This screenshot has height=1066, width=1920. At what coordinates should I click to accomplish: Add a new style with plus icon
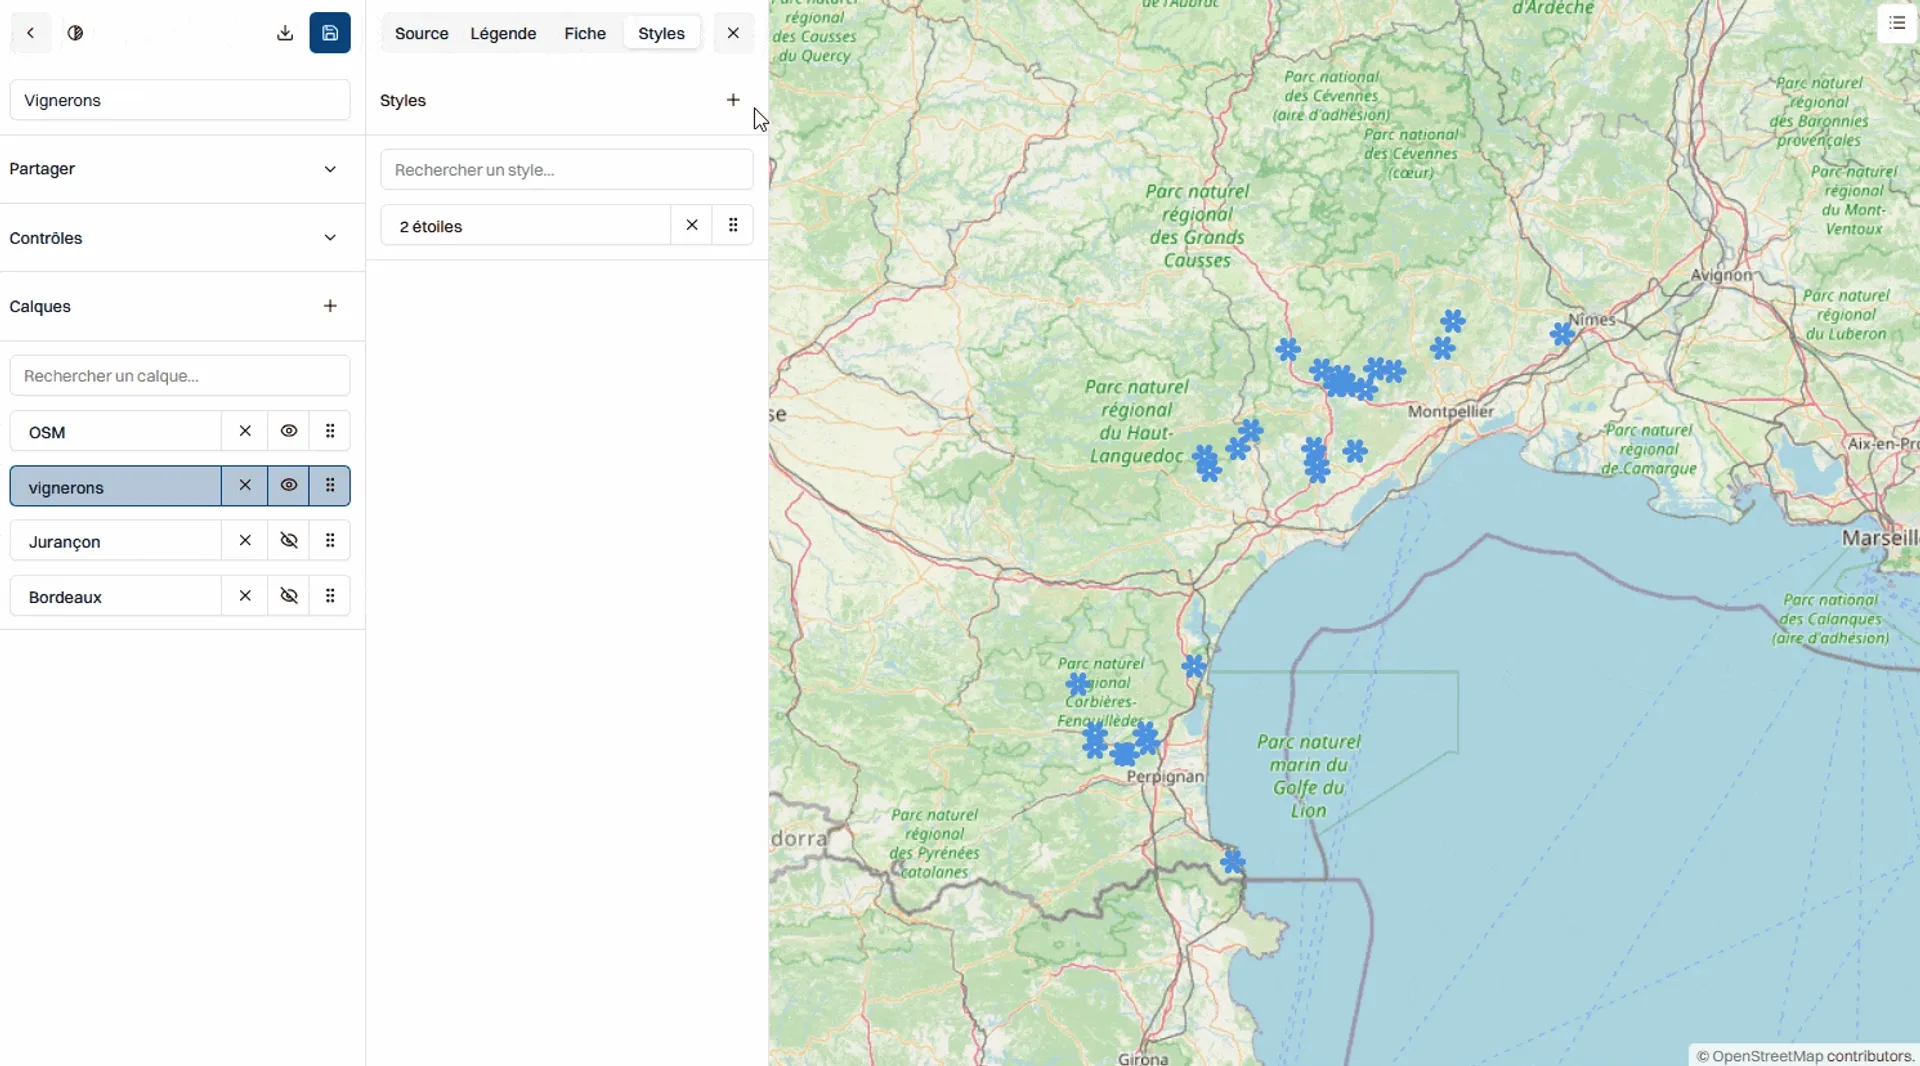[733, 100]
